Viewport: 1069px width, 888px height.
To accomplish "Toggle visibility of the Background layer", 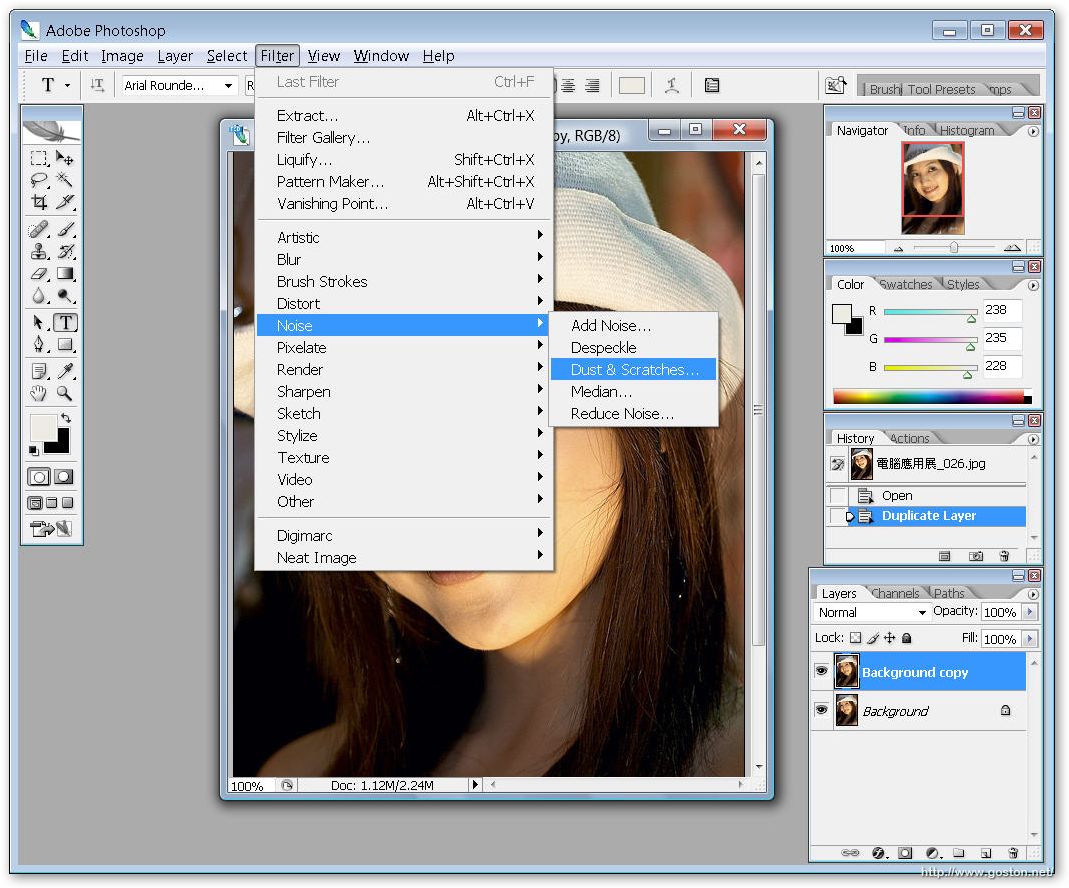I will click(822, 710).
